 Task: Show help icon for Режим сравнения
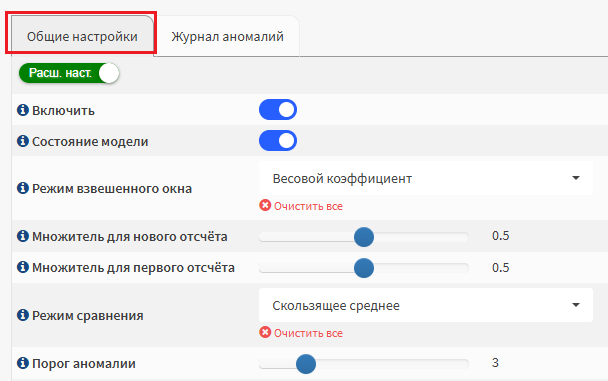[23, 315]
